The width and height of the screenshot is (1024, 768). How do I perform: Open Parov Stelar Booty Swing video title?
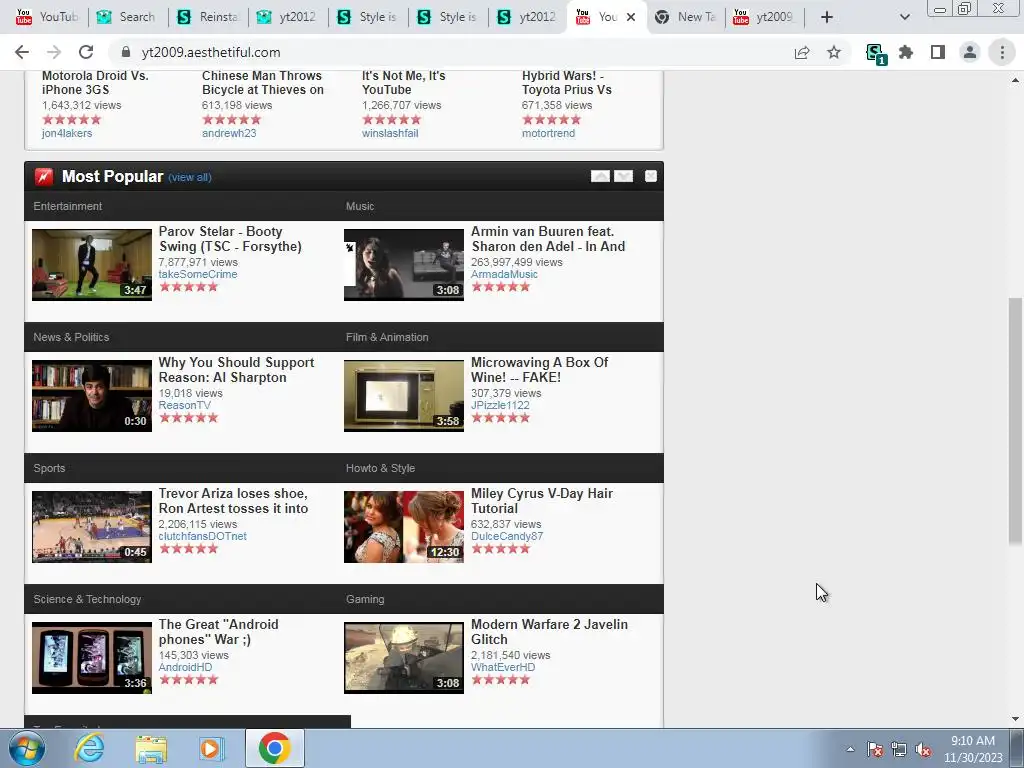(230, 239)
